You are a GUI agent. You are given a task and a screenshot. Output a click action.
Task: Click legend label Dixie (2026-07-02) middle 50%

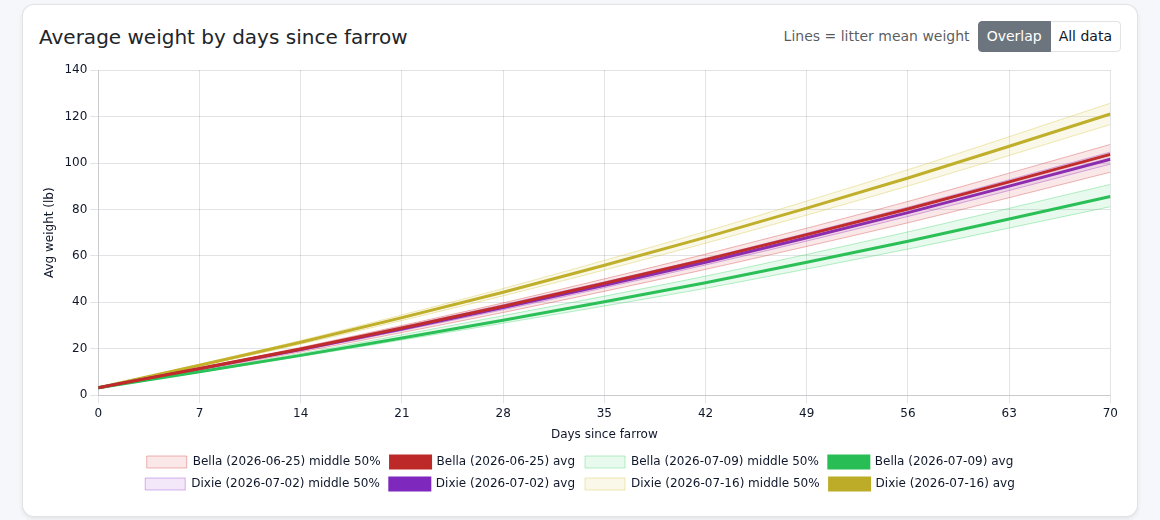(x=286, y=483)
